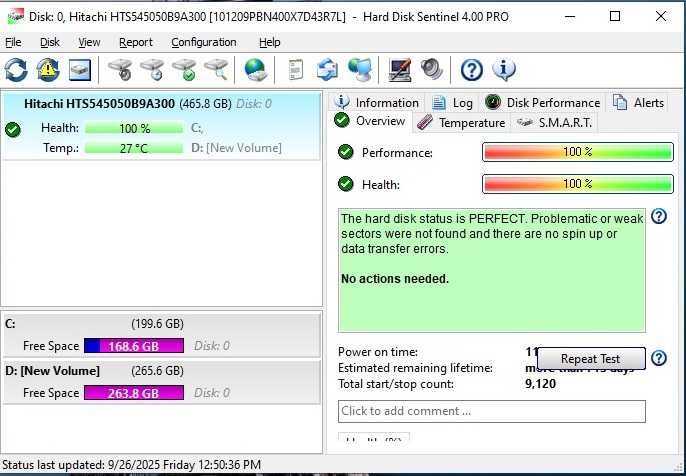The image size is (686, 476).
Task: Click the speaker sound toolbar icon
Action: (x=432, y=70)
